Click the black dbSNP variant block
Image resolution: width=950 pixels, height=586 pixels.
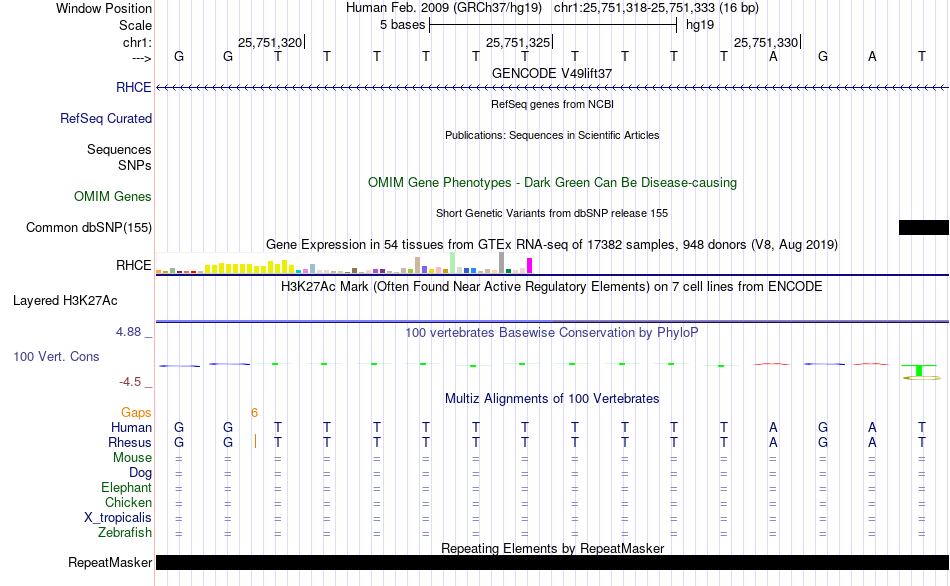point(923,227)
